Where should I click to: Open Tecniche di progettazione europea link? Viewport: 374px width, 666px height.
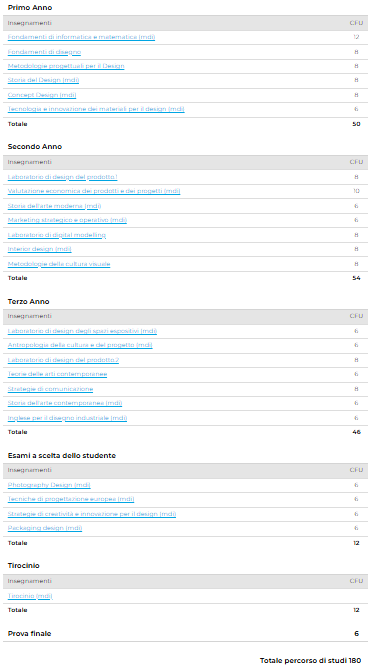(71, 499)
